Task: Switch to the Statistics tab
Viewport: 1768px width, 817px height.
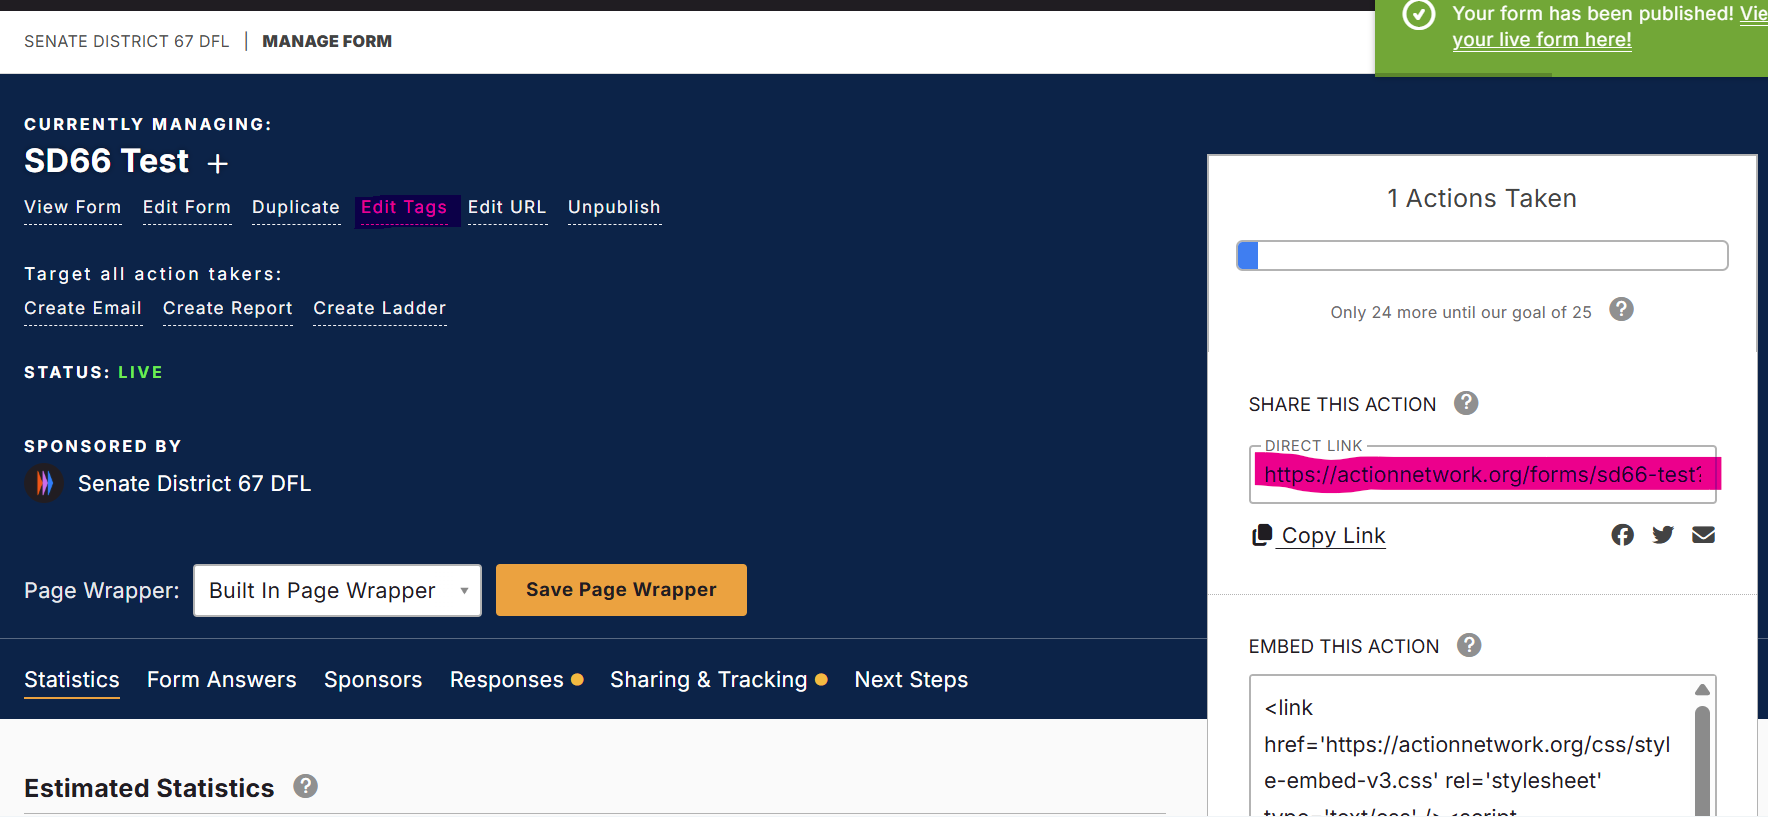Action: 72,680
